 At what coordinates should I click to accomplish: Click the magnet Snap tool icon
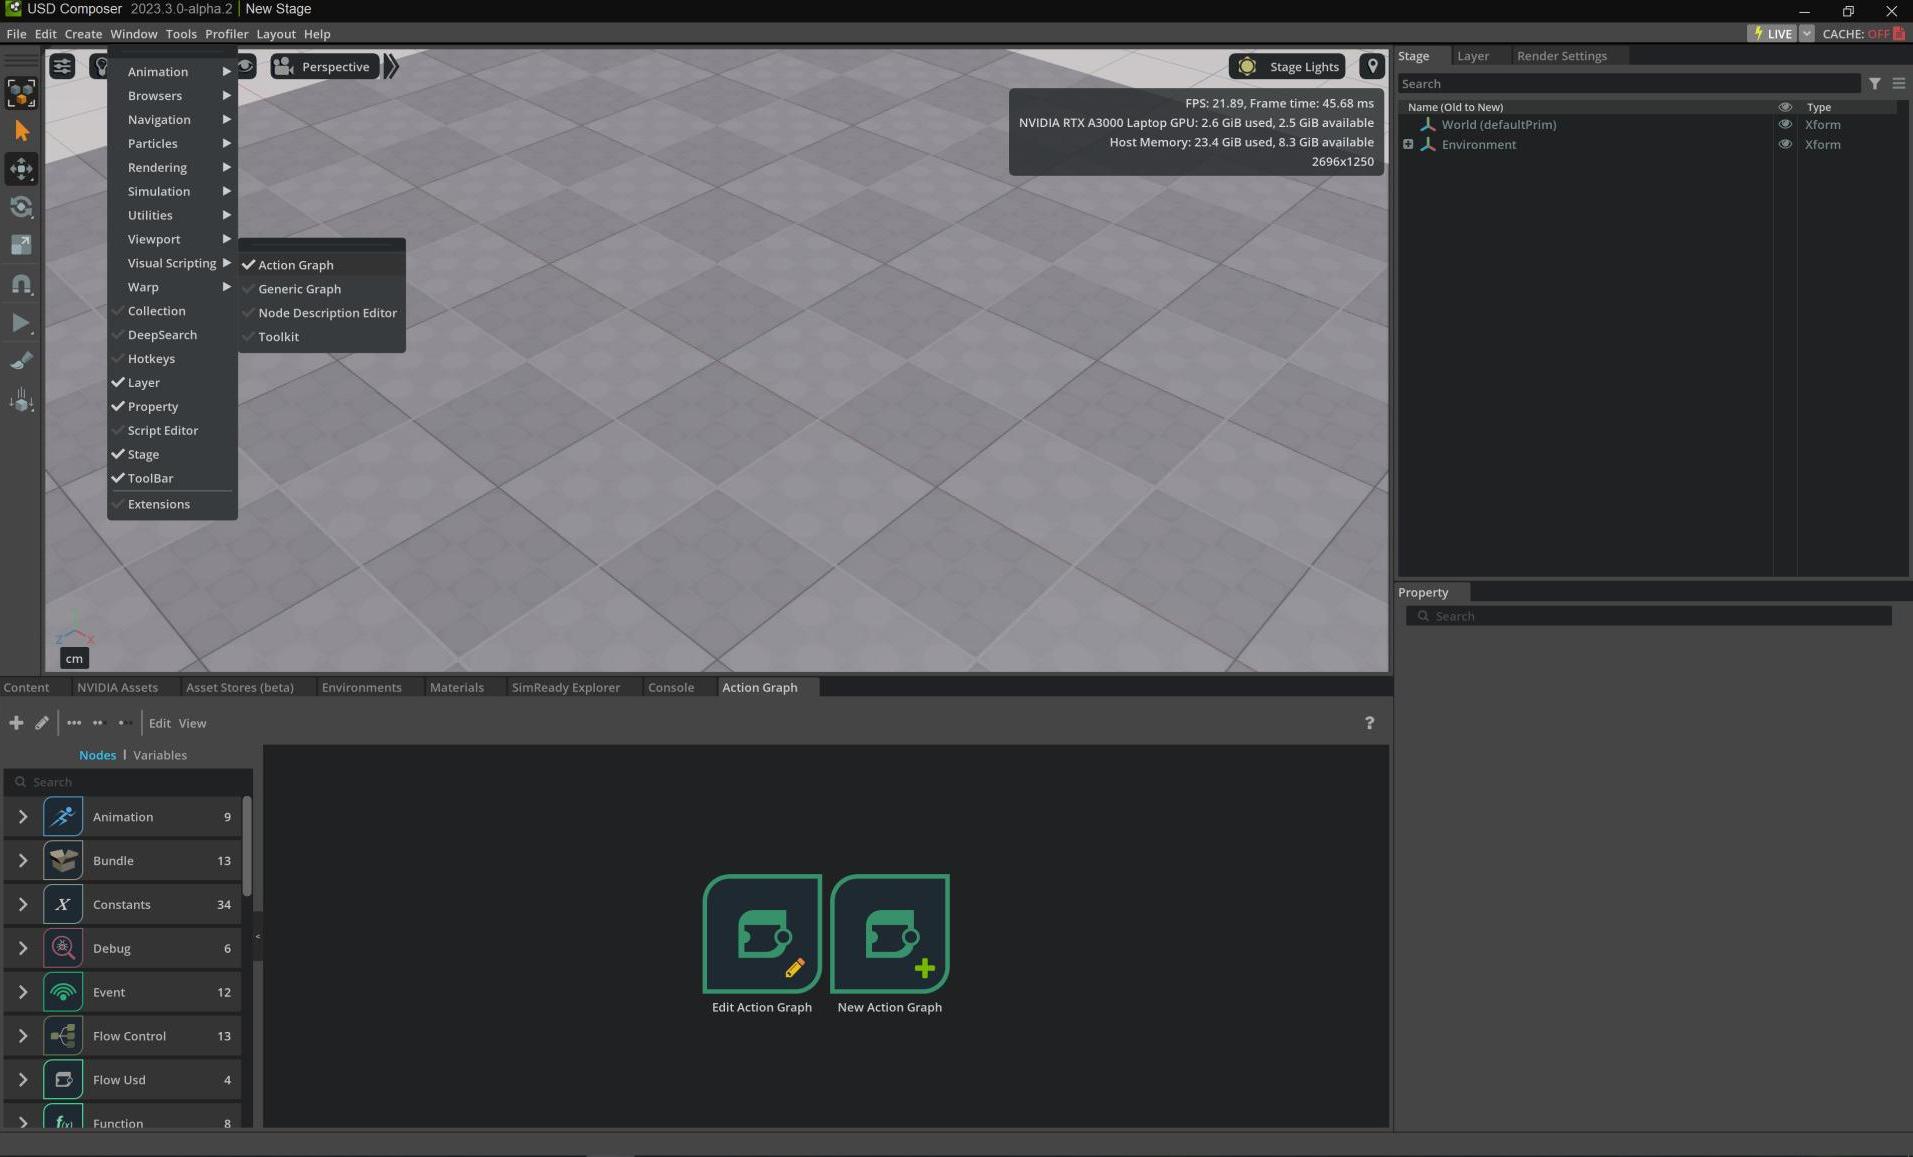pos(21,284)
